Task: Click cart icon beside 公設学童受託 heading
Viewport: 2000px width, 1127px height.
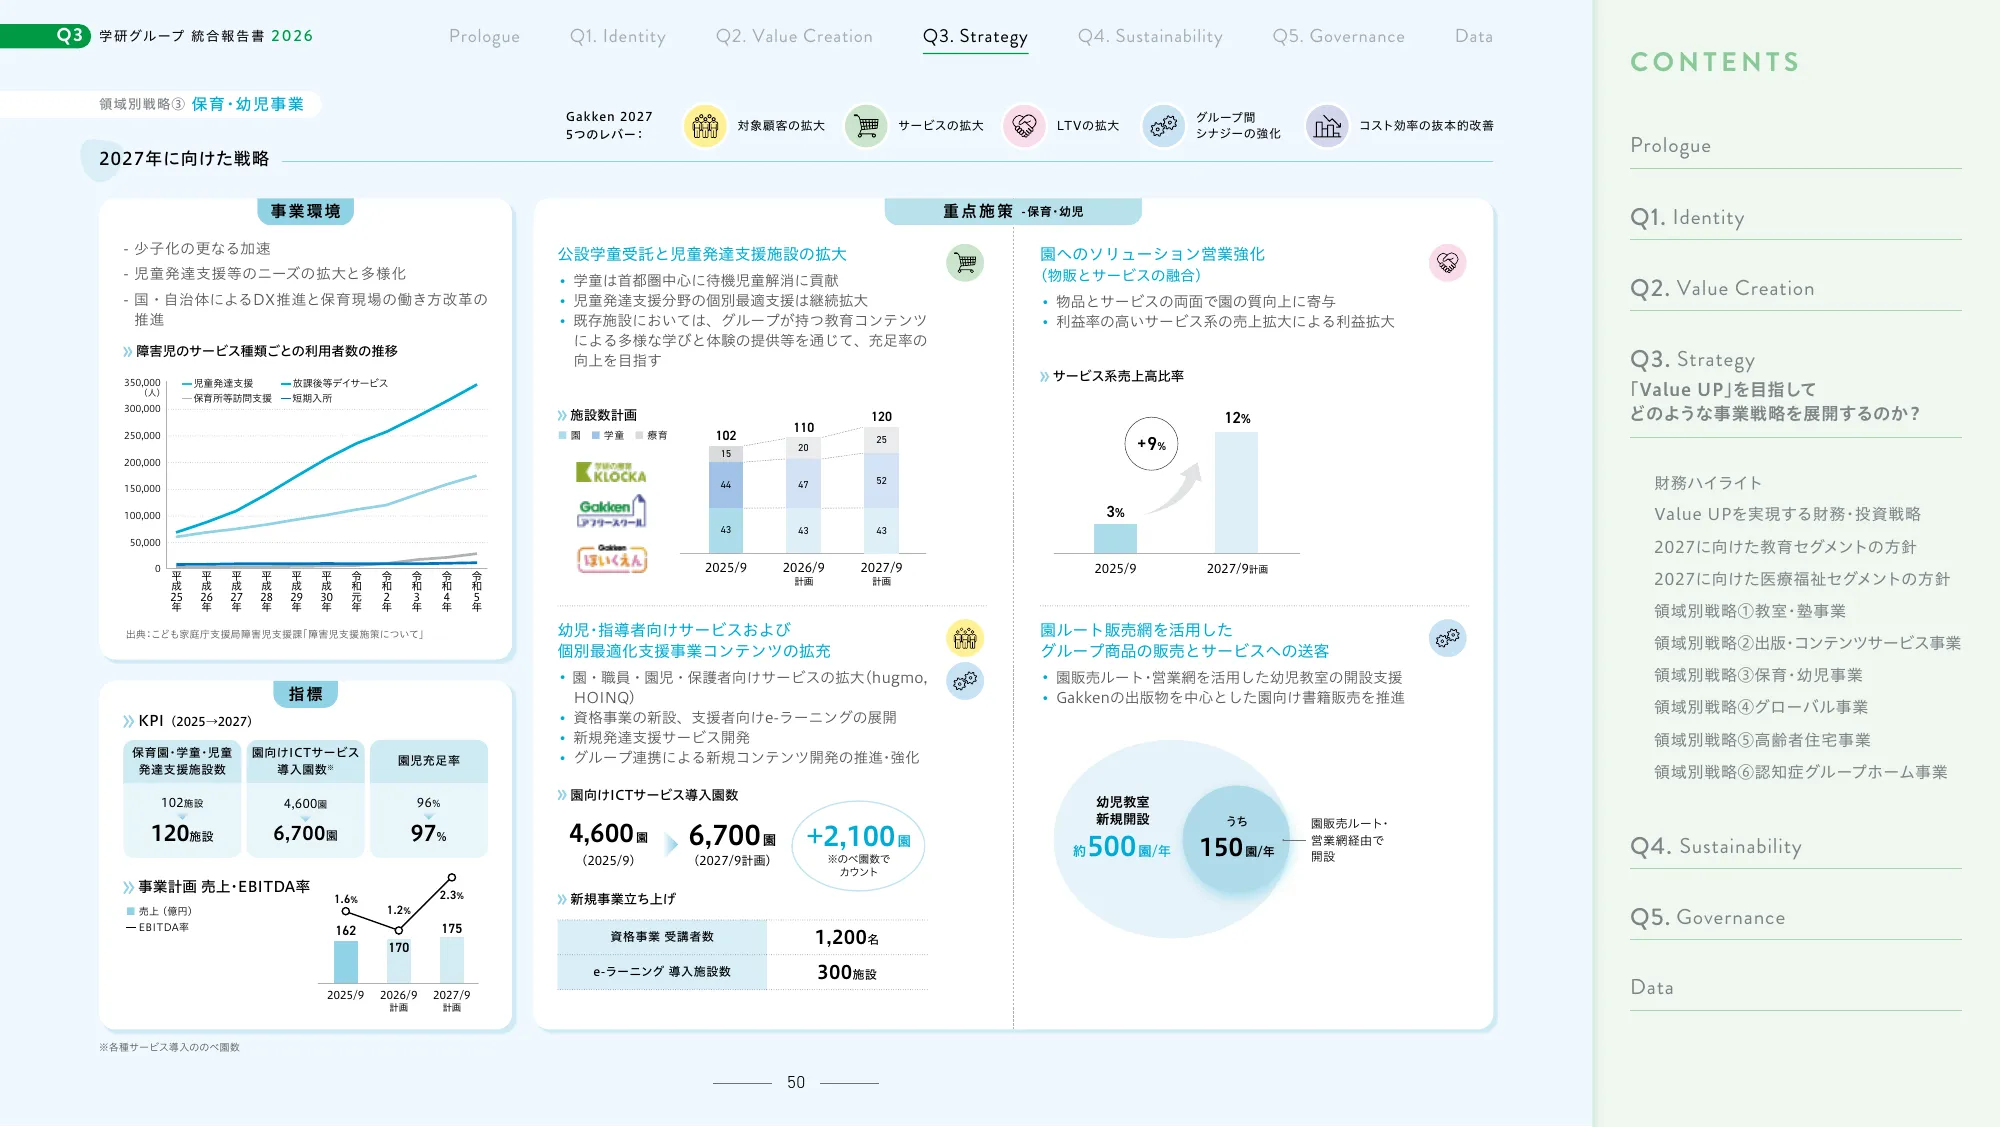Action: [x=965, y=263]
